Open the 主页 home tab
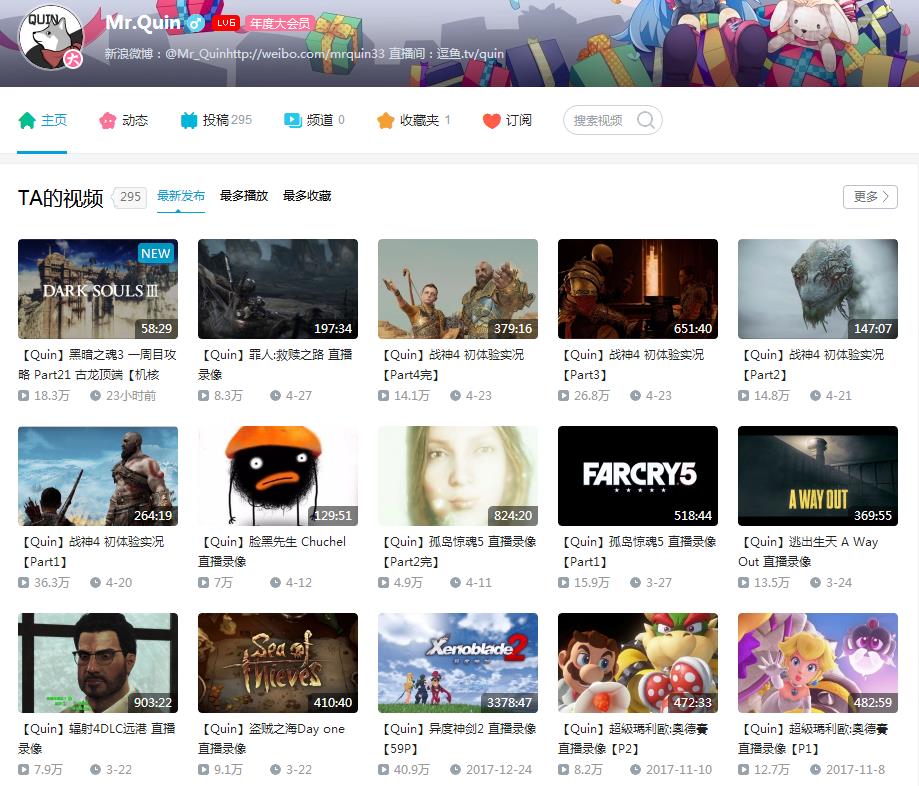This screenshot has width=919, height=786. (x=42, y=120)
